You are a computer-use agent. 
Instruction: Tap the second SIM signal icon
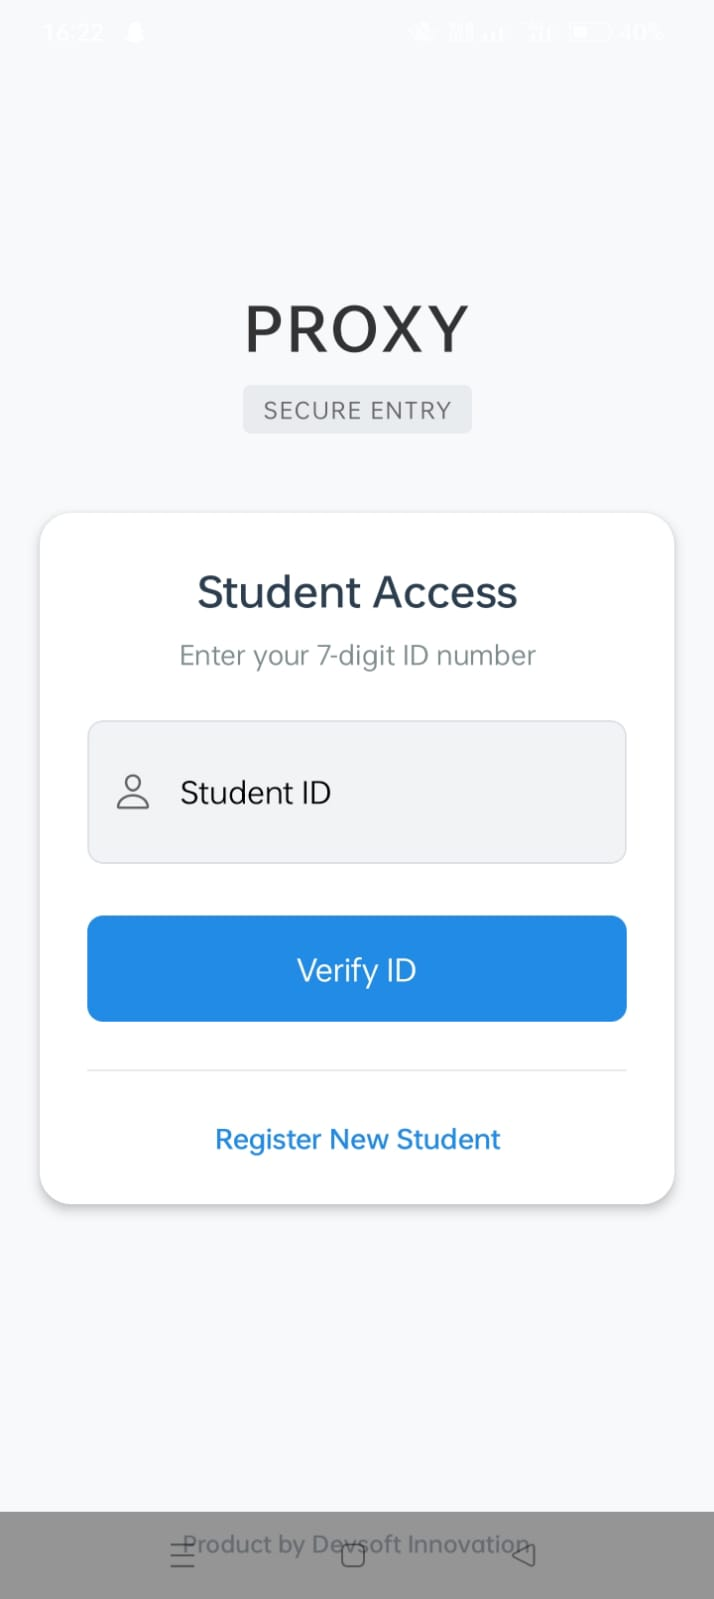538,32
